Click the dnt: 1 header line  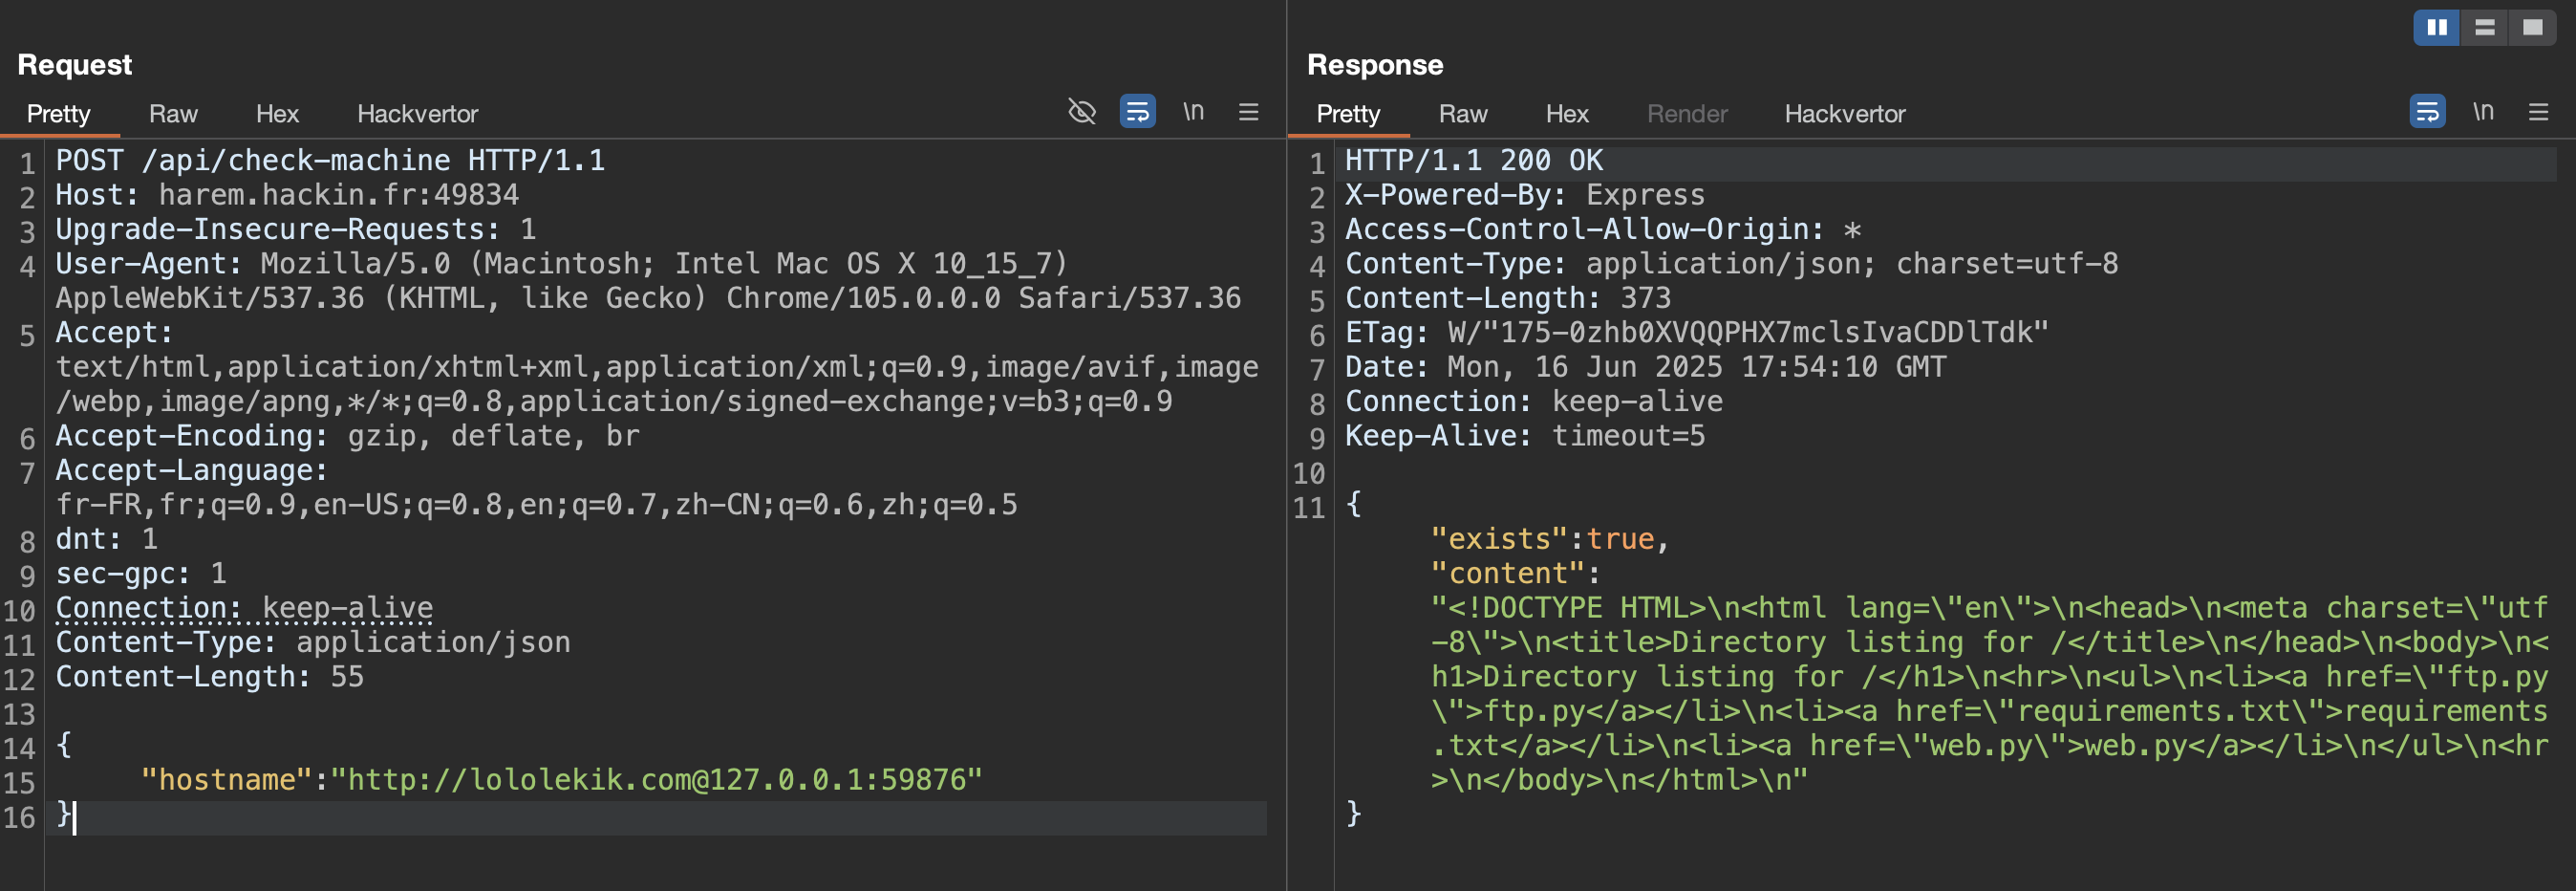(x=106, y=539)
